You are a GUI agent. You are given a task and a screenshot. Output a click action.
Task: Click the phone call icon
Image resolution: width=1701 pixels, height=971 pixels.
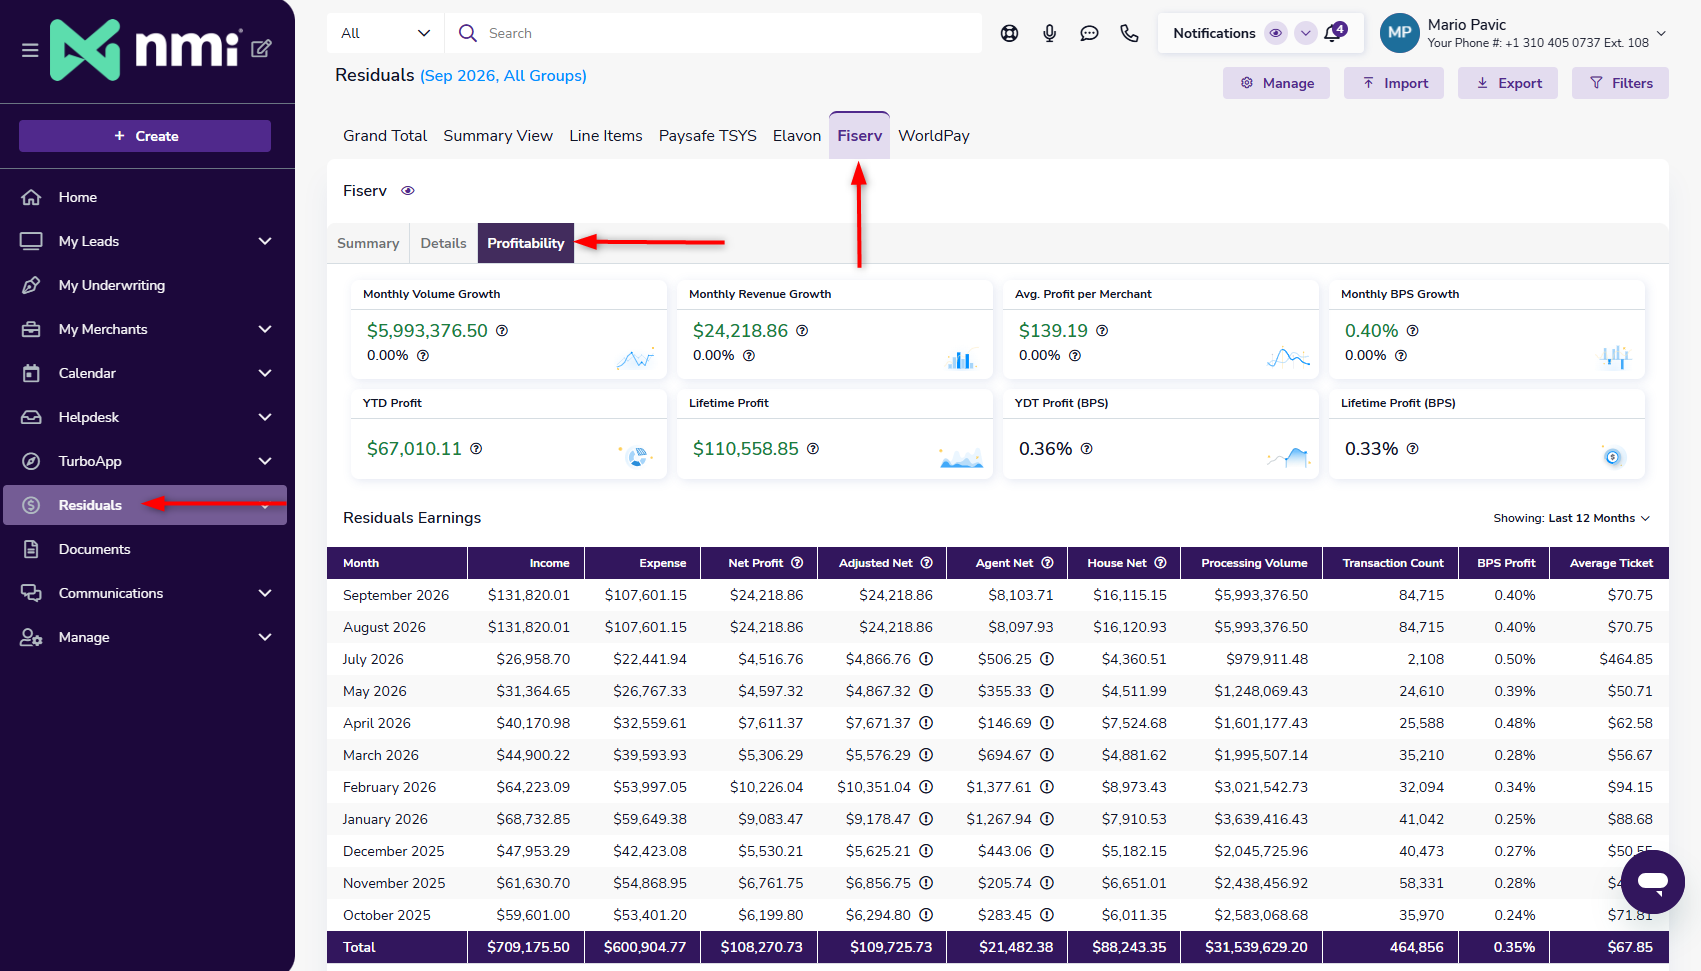(1129, 33)
